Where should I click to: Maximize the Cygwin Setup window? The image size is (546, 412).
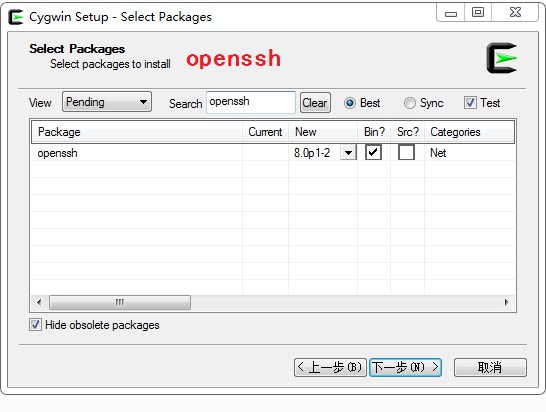[478, 13]
